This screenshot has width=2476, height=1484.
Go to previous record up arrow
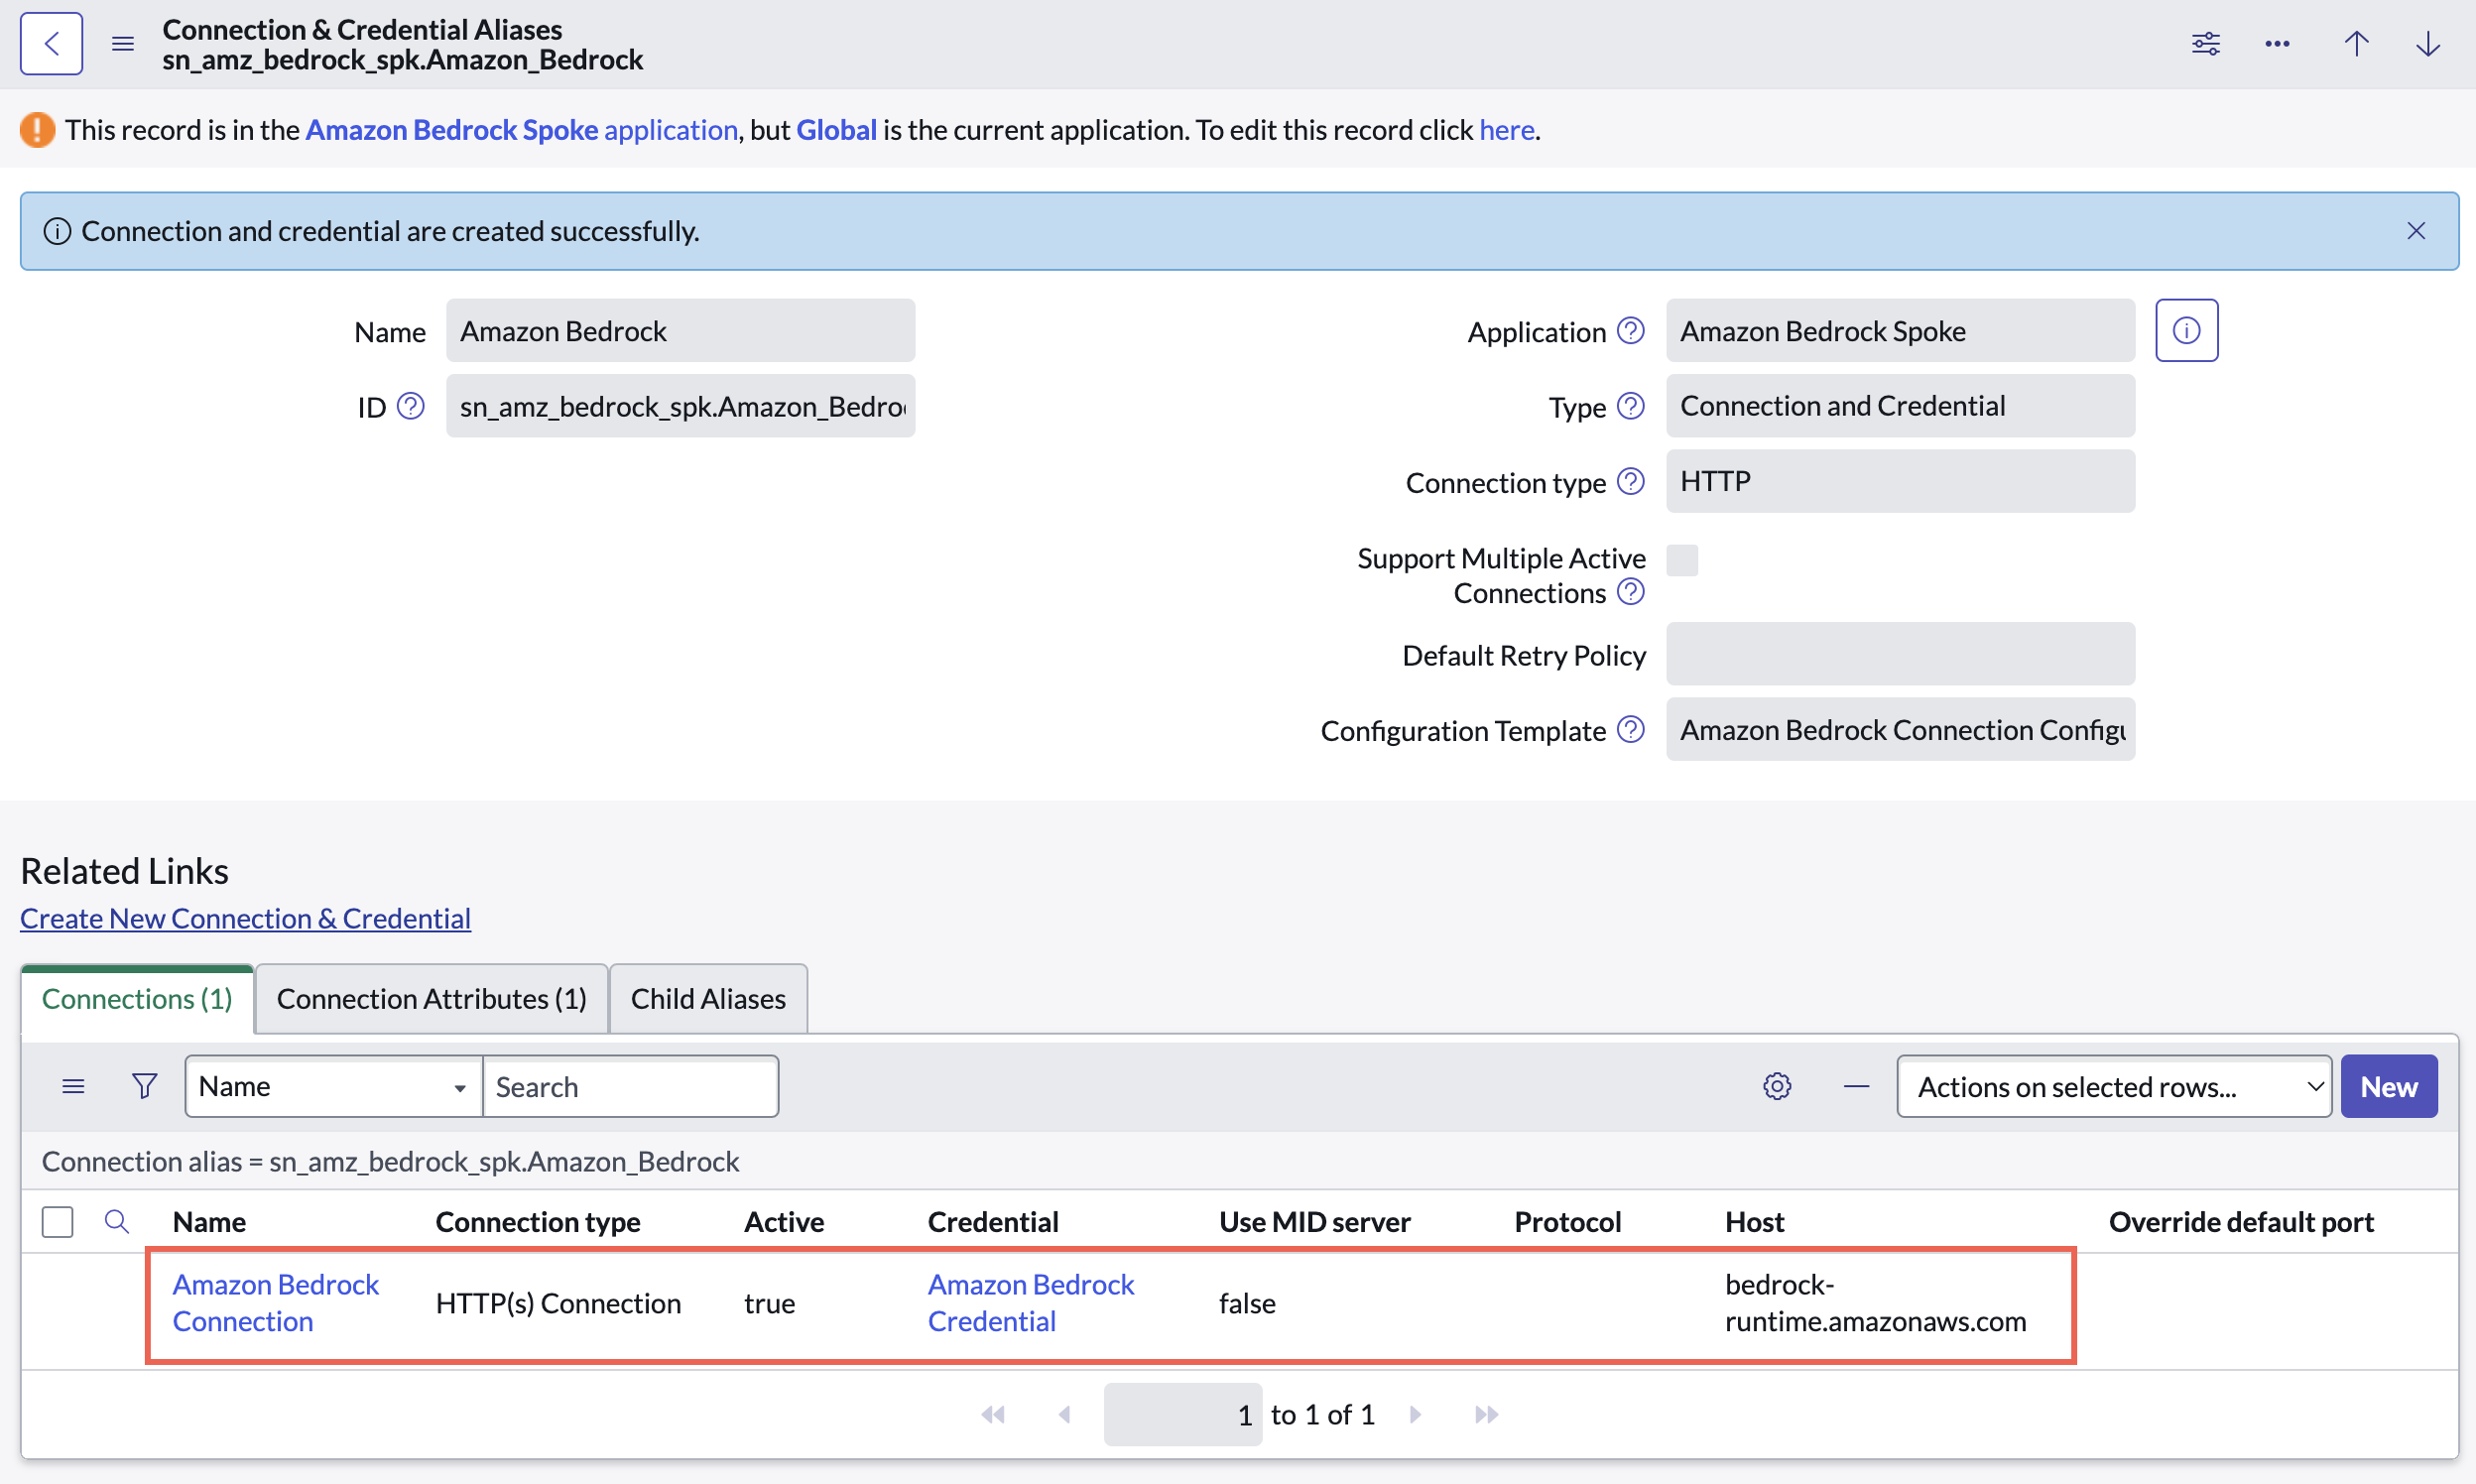point(2356,44)
